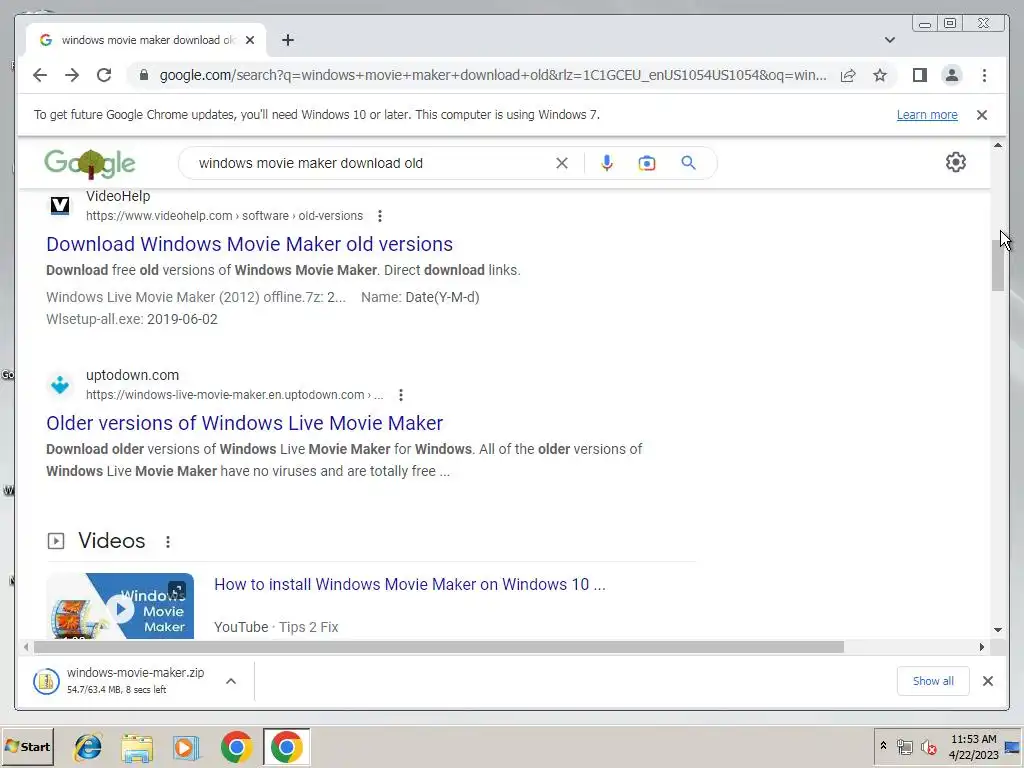
Task: Open Google quick settings gear
Action: point(955,162)
